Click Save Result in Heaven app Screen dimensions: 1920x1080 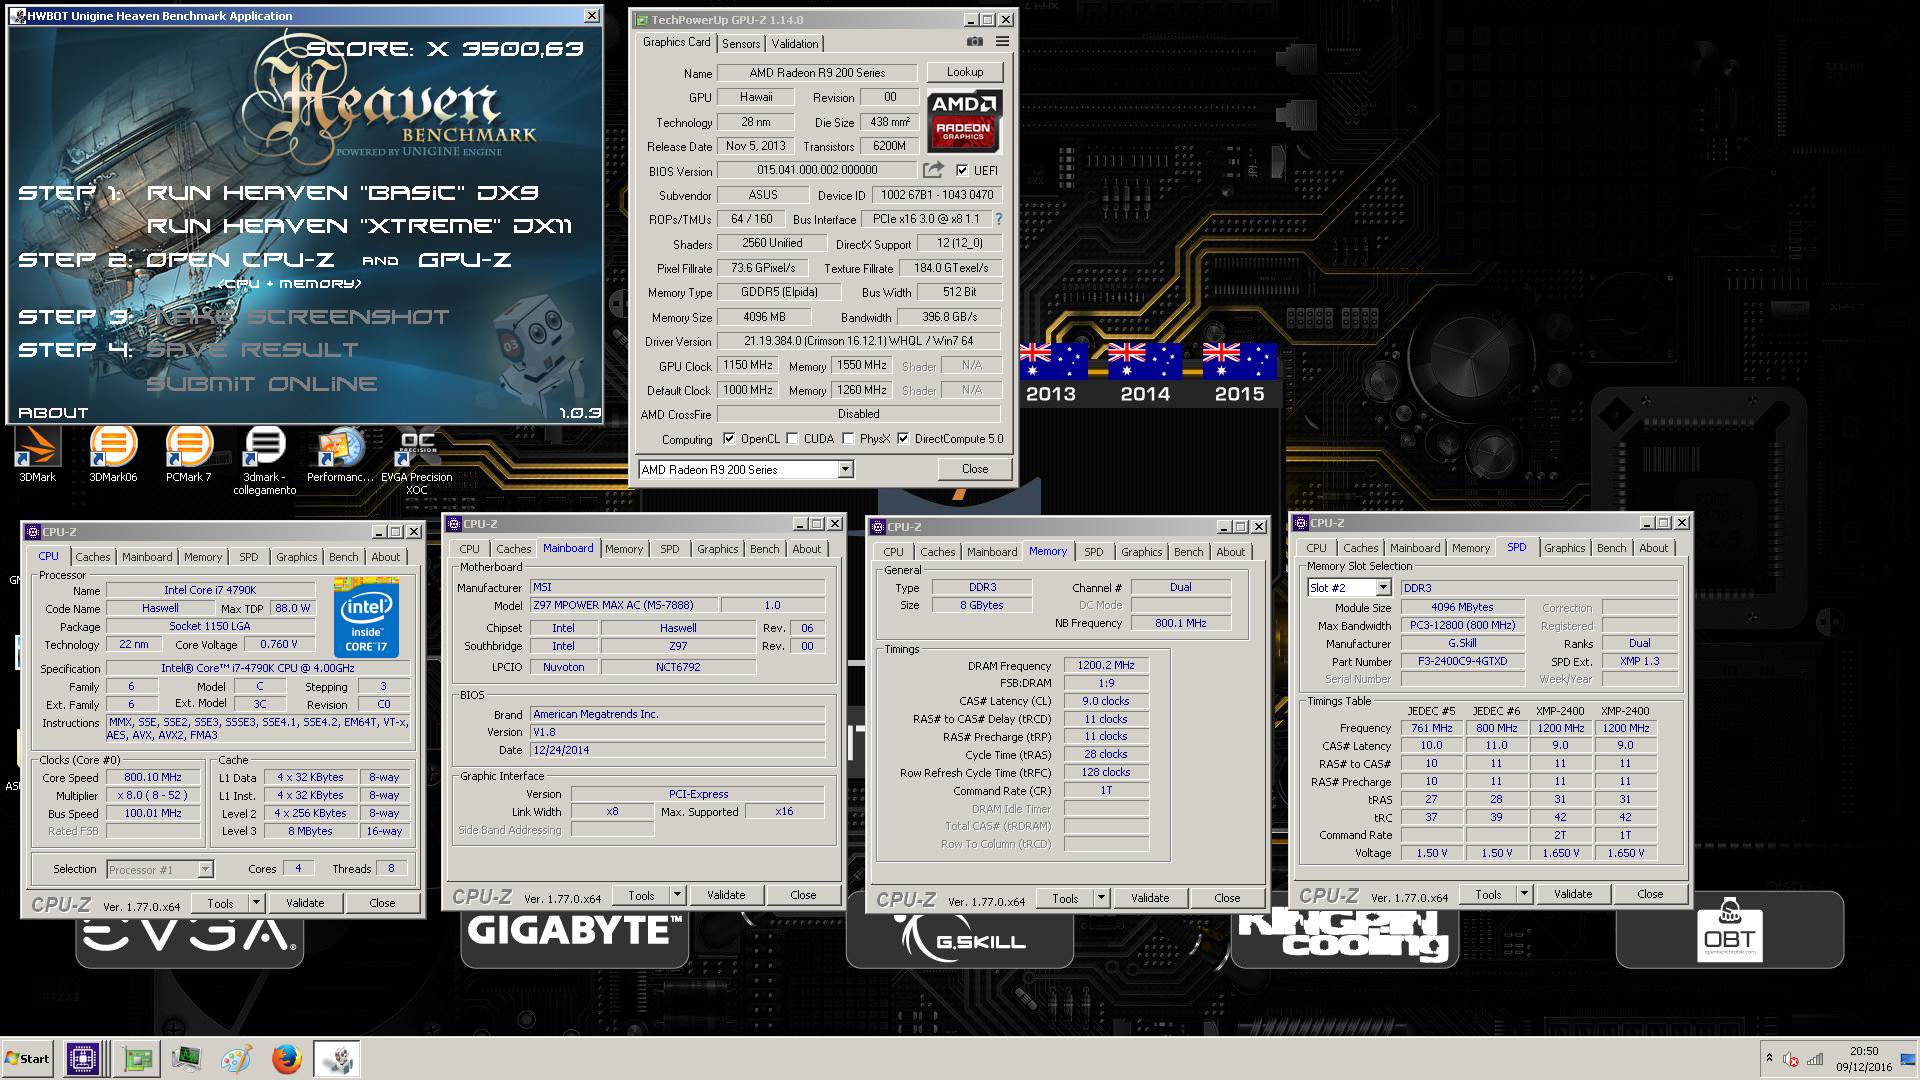point(252,350)
